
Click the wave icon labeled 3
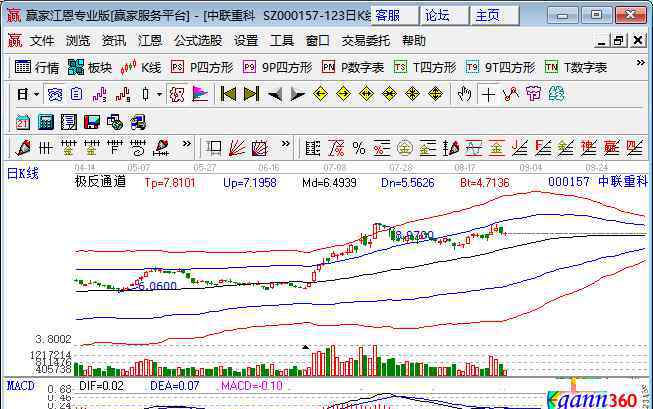[100, 95]
